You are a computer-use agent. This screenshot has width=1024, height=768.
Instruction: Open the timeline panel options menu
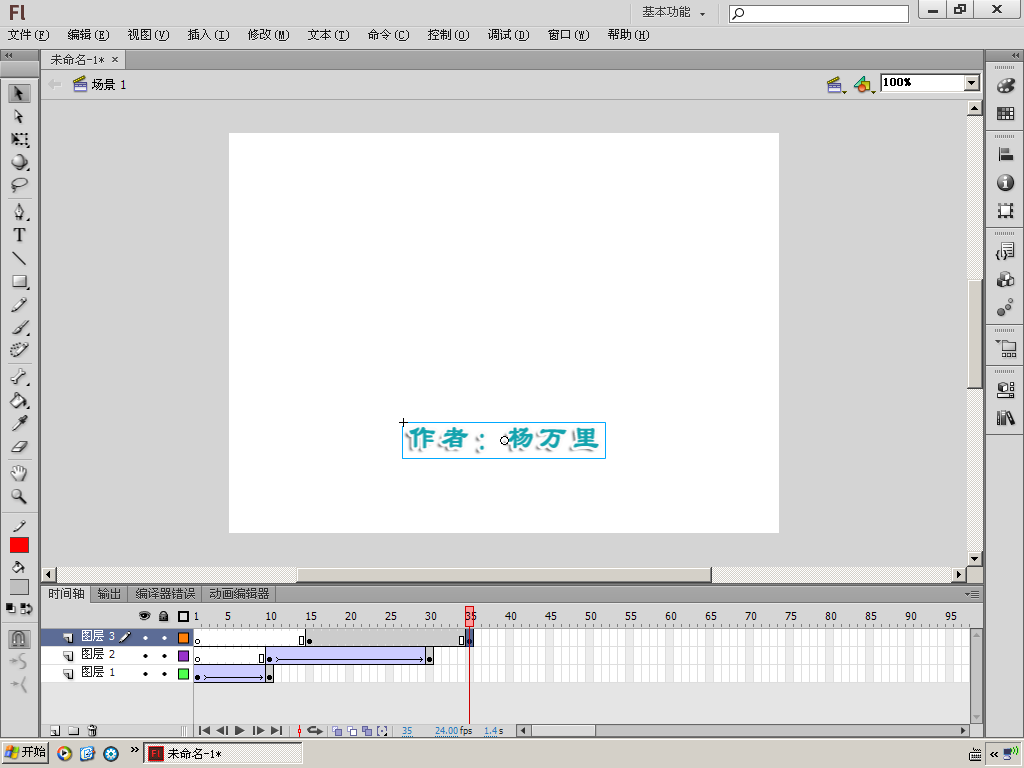(972, 594)
